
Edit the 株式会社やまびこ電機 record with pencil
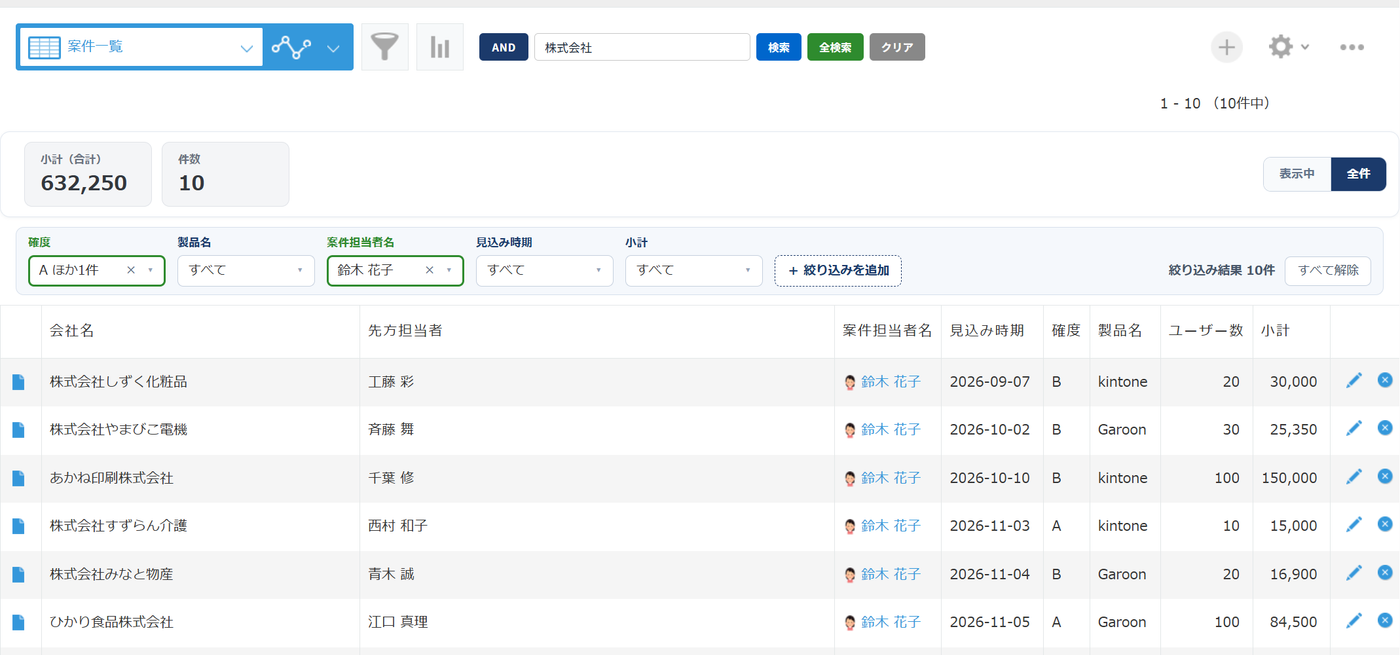coord(1354,428)
